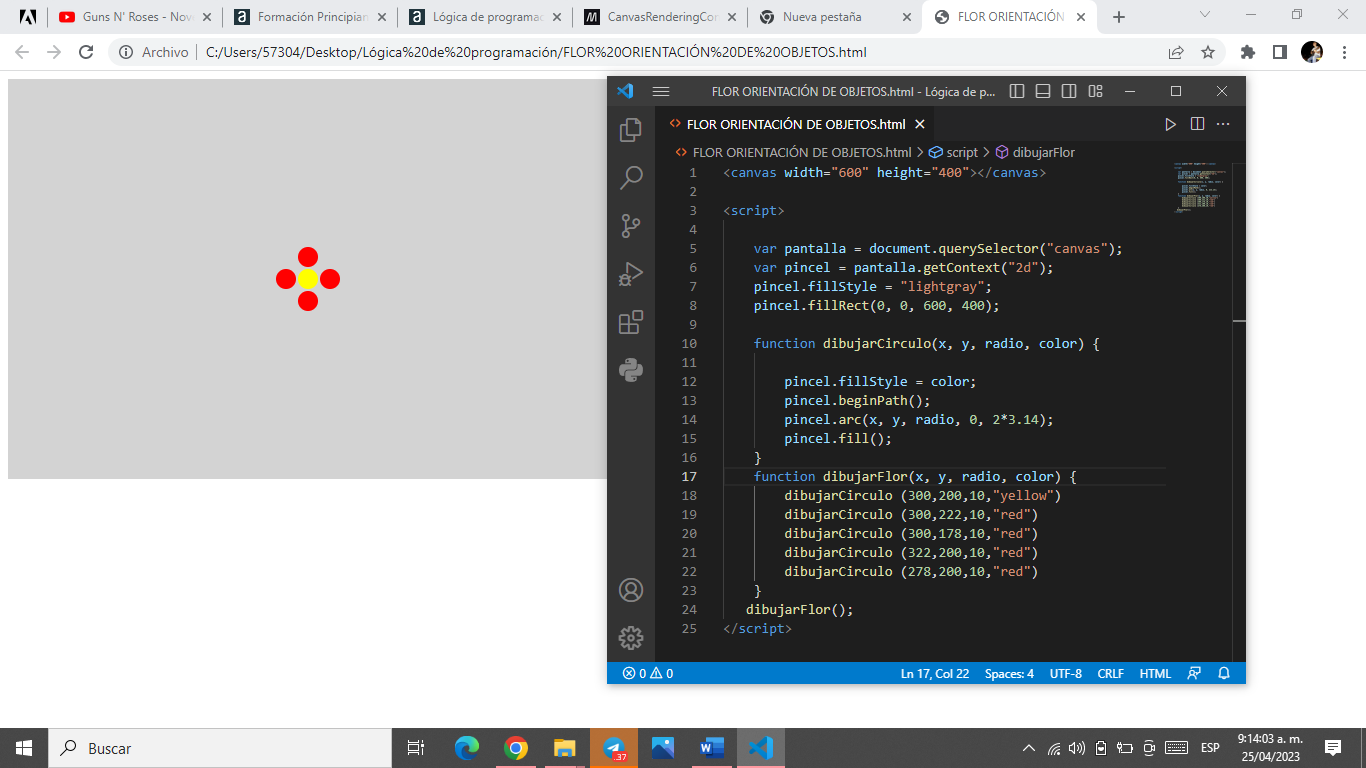Split the editor to the right
Screen dimensions: 1366x768
pyautogui.click(x=1197, y=125)
